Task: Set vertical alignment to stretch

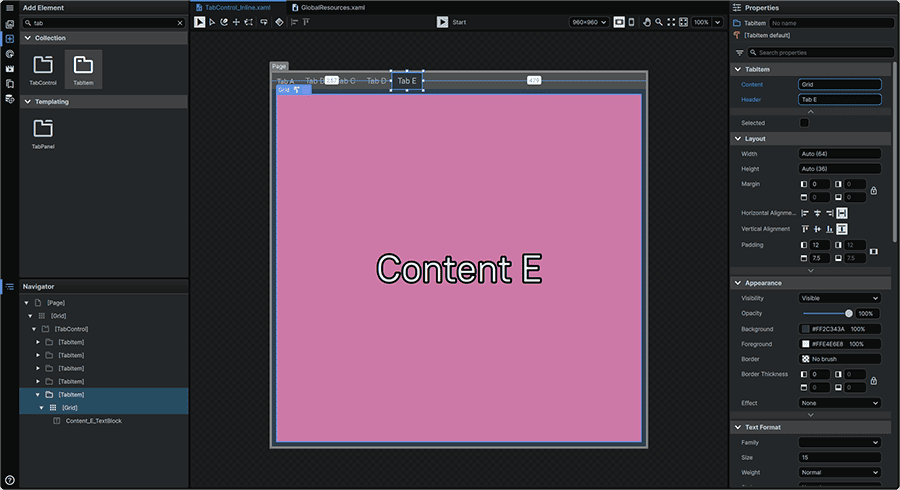Action: tap(841, 229)
